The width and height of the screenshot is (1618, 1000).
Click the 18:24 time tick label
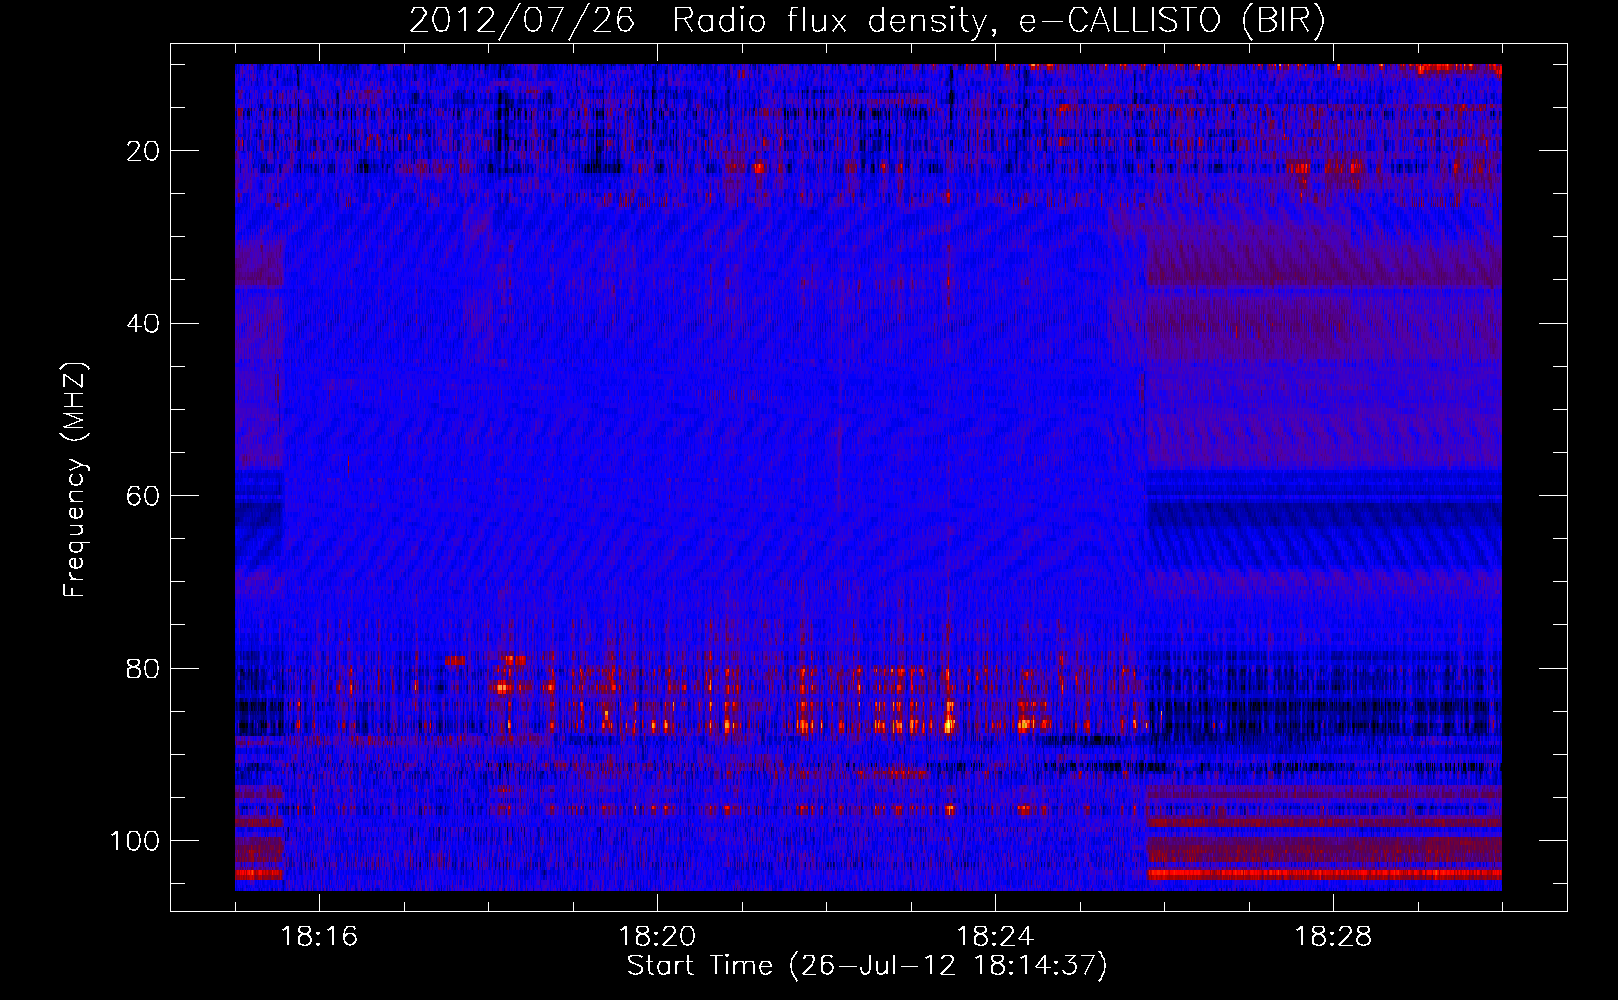(995, 937)
